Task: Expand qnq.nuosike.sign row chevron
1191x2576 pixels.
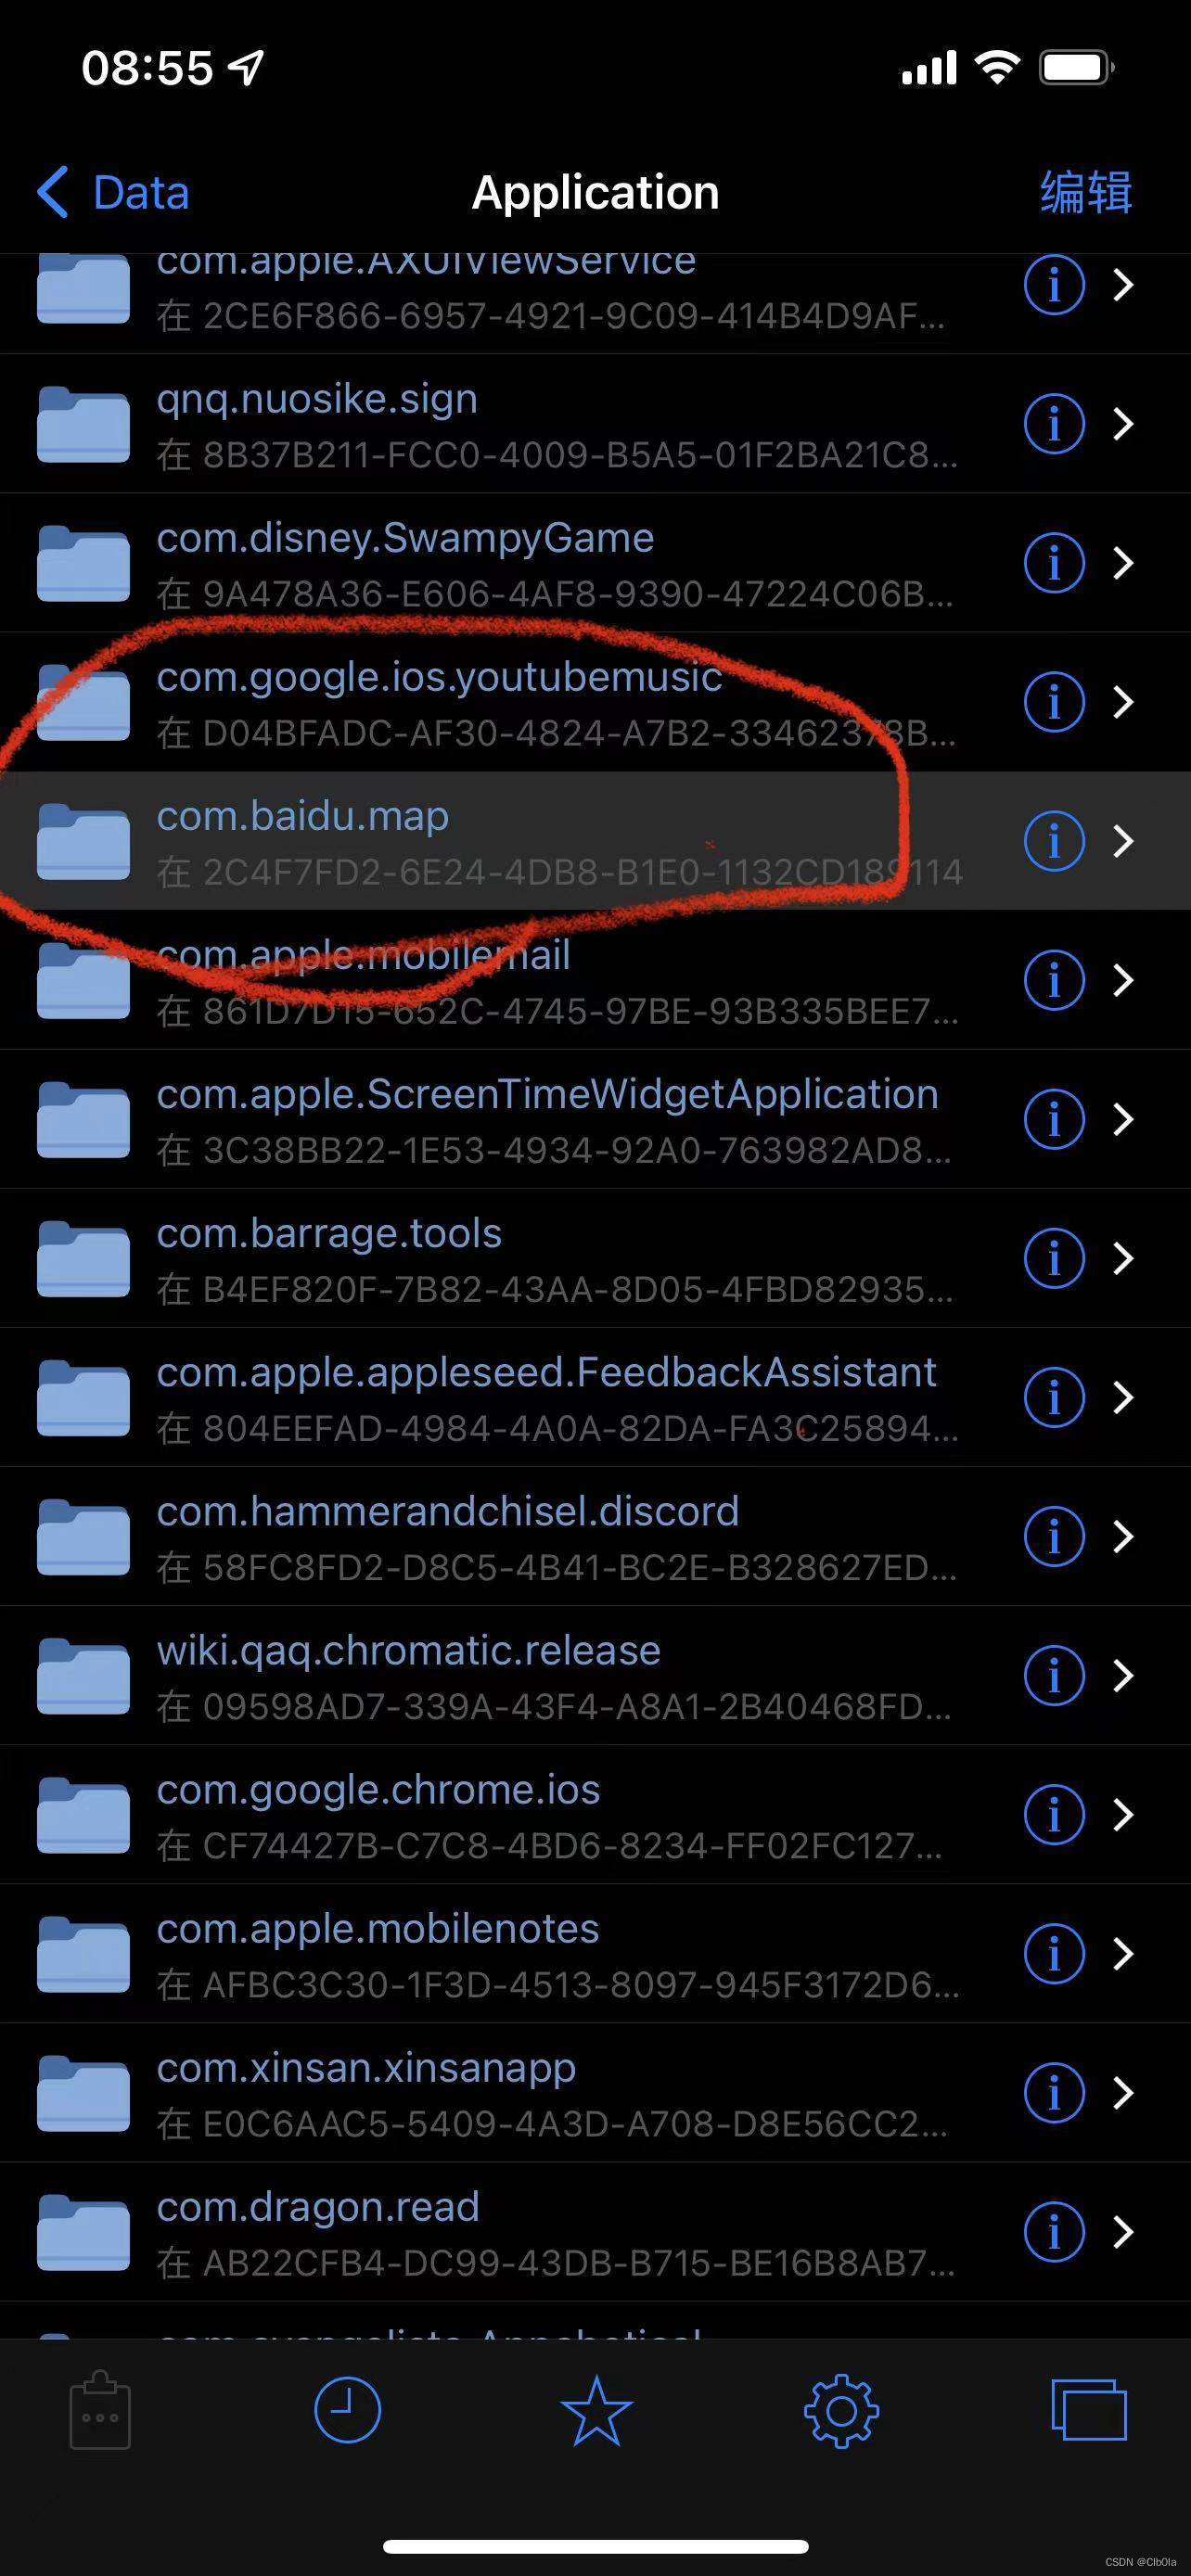Action: [1124, 424]
